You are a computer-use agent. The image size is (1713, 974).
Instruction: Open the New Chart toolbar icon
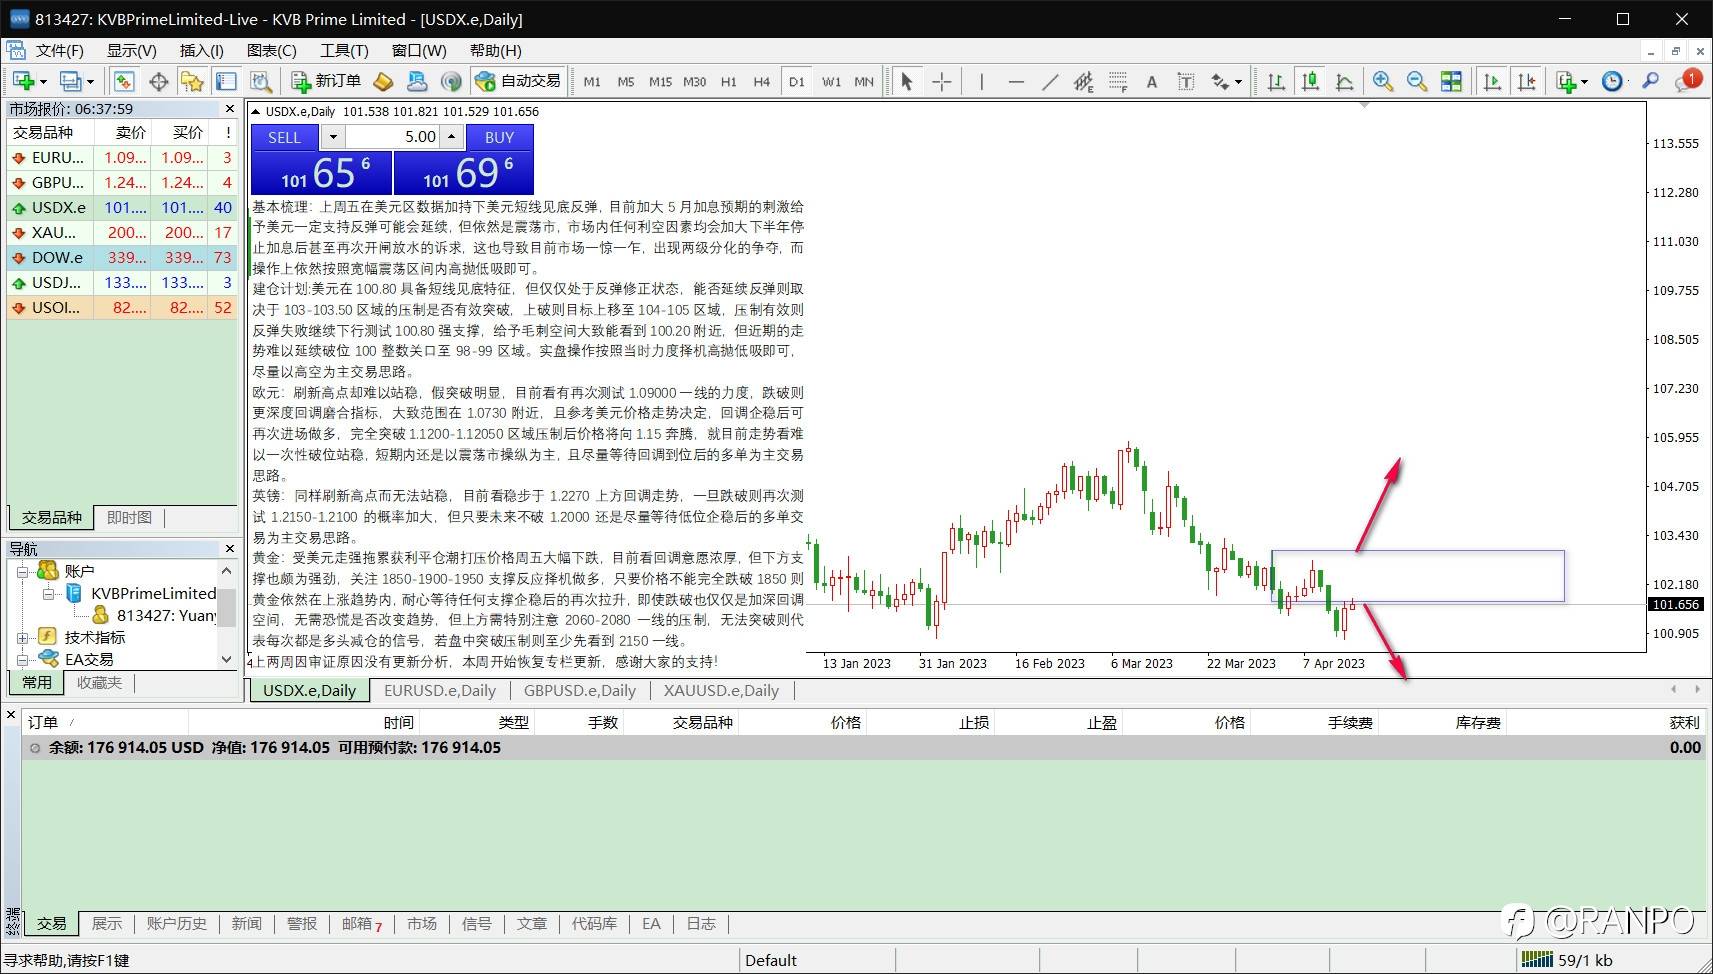(x=24, y=81)
